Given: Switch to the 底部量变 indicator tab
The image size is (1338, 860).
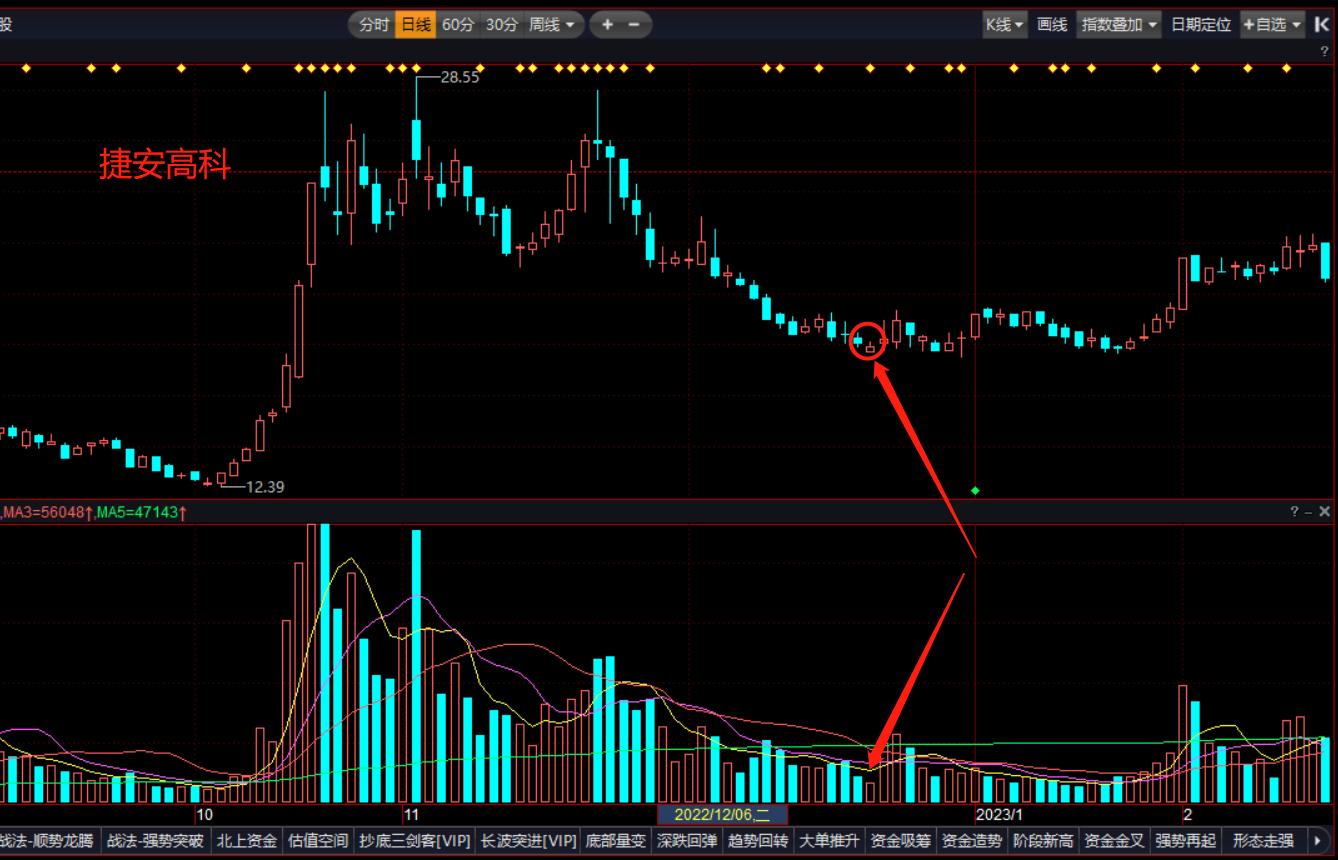Looking at the screenshot, I should 616,840.
